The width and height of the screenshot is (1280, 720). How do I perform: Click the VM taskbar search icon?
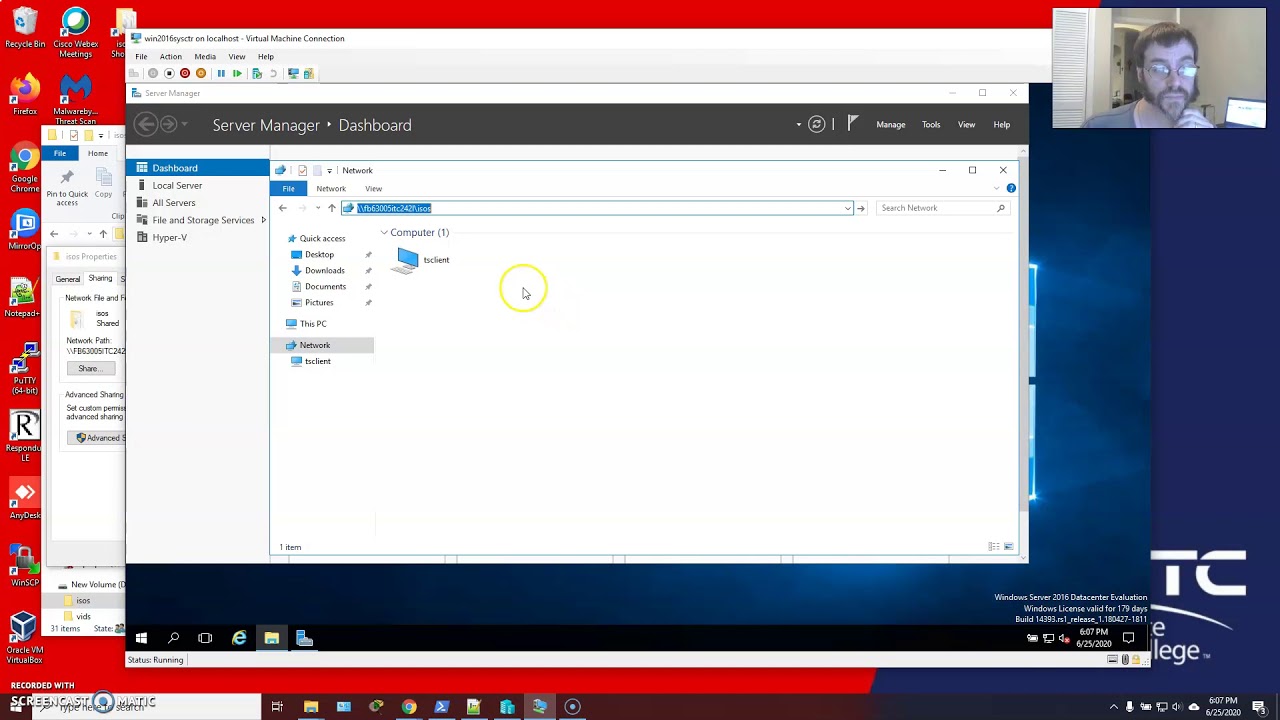click(x=173, y=638)
